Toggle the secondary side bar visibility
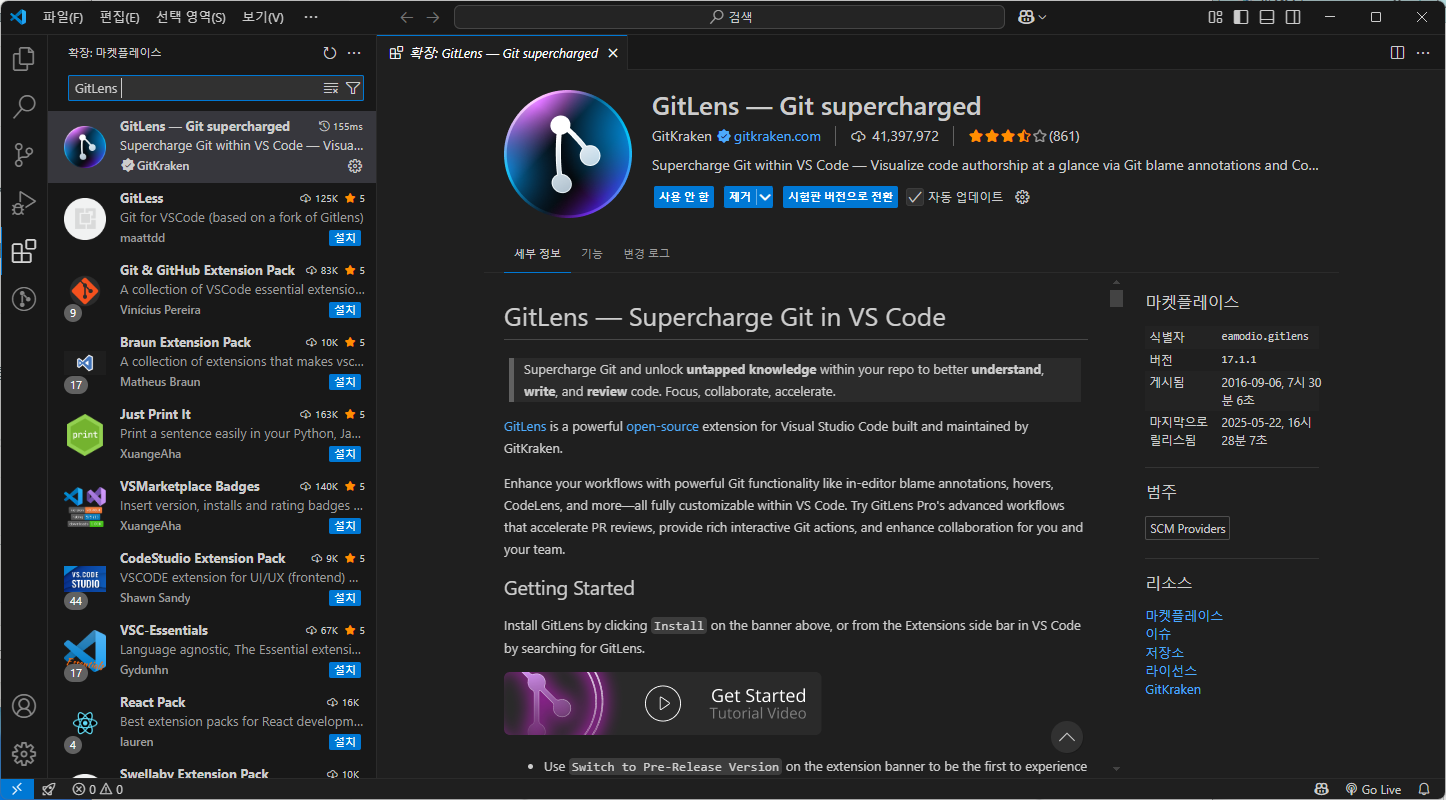This screenshot has height=800, width=1446. (x=1293, y=17)
